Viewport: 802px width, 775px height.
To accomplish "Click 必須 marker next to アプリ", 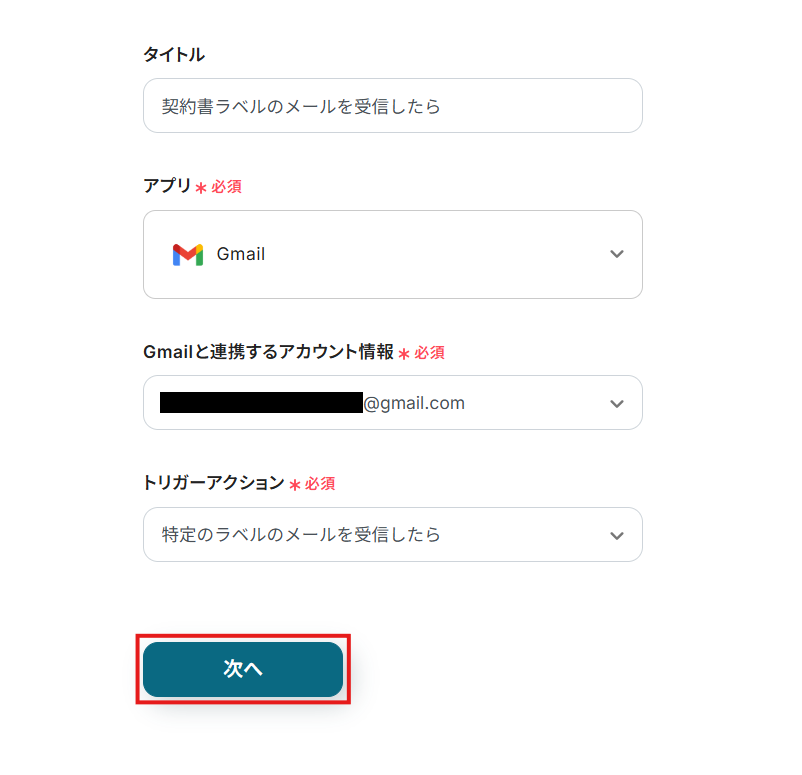I will 226,187.
